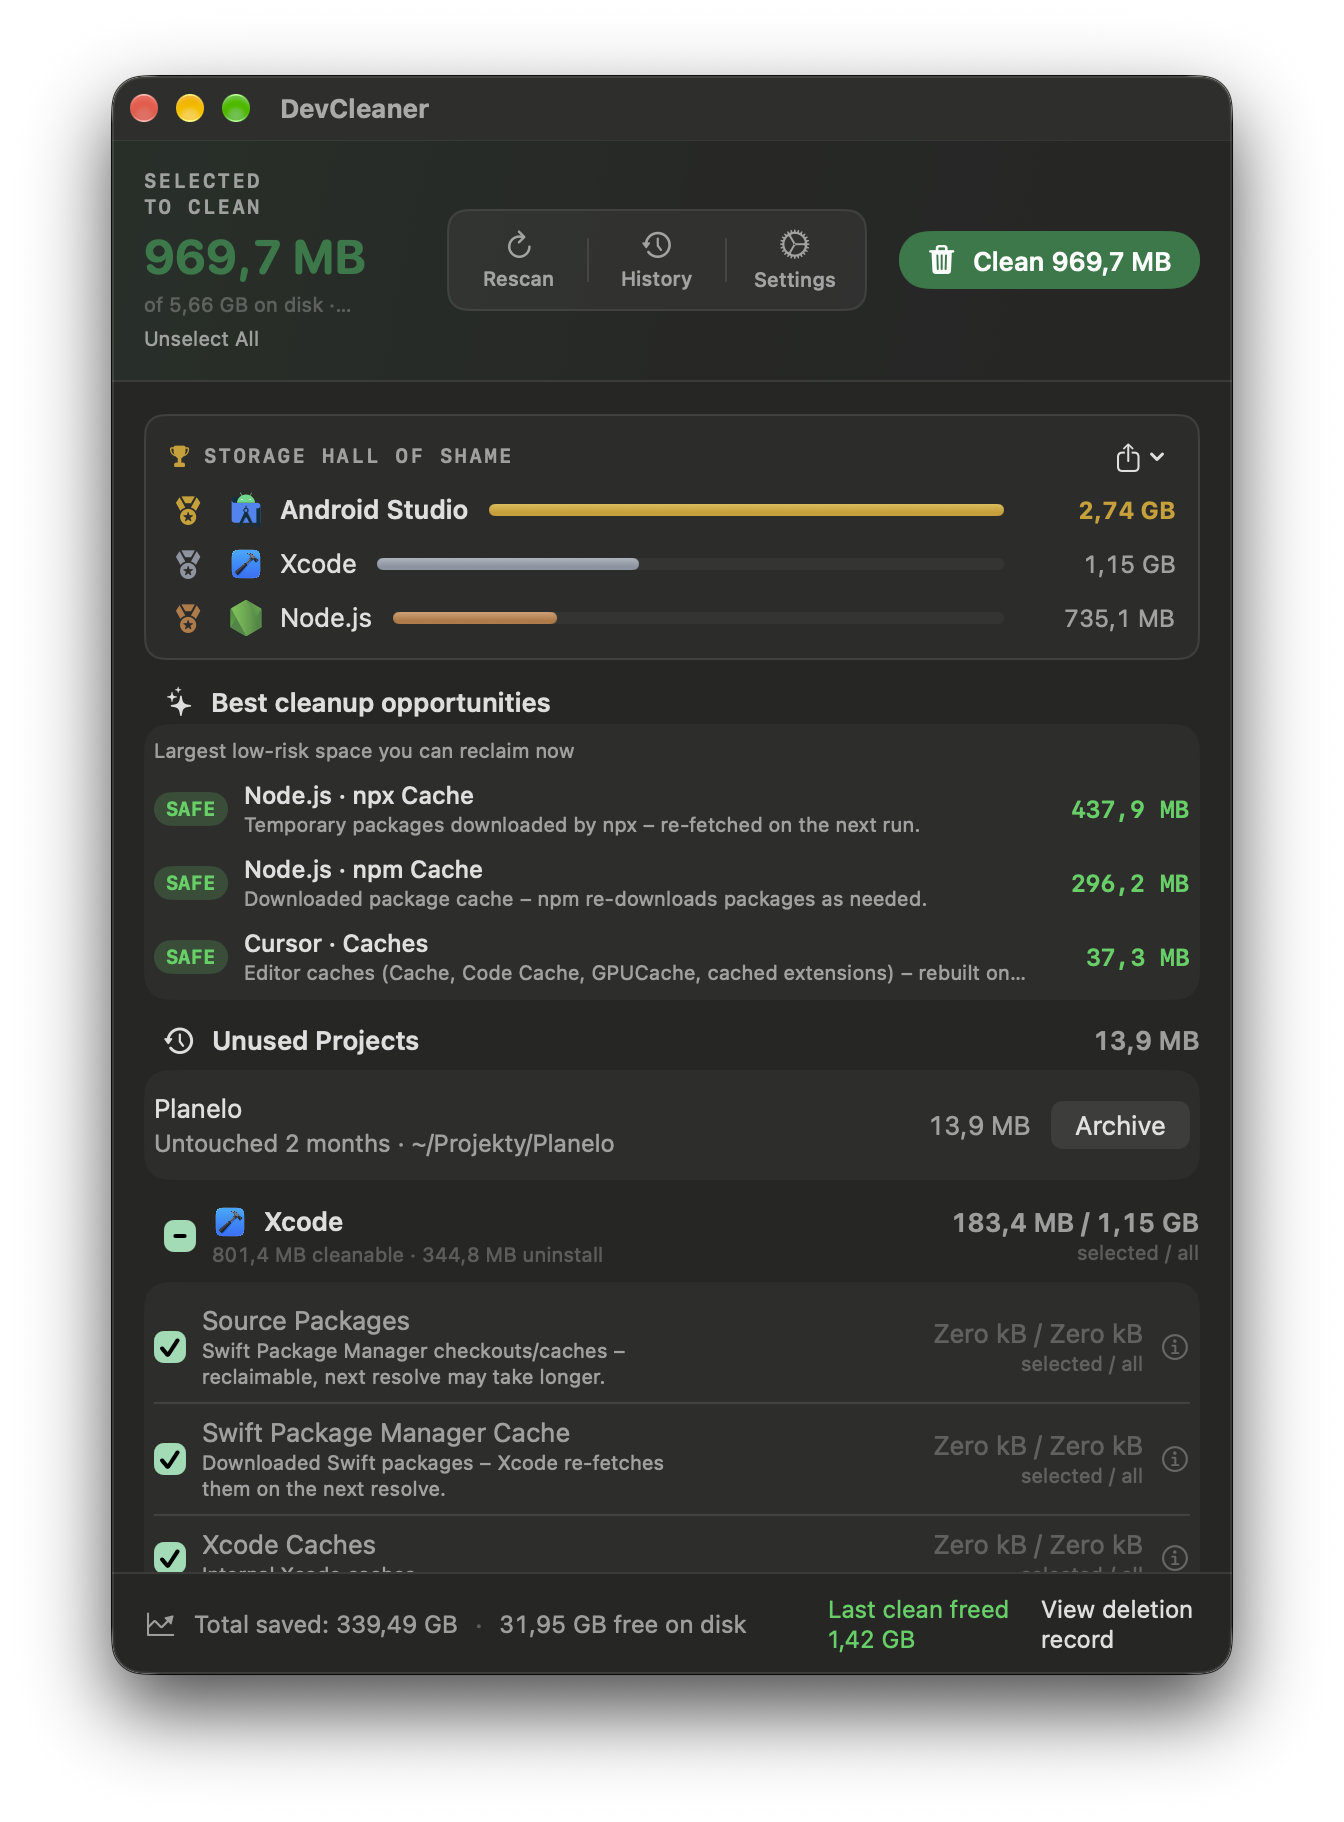Click Clean 969,7 MB button
This screenshot has width=1344, height=1822.
pos(1049,261)
